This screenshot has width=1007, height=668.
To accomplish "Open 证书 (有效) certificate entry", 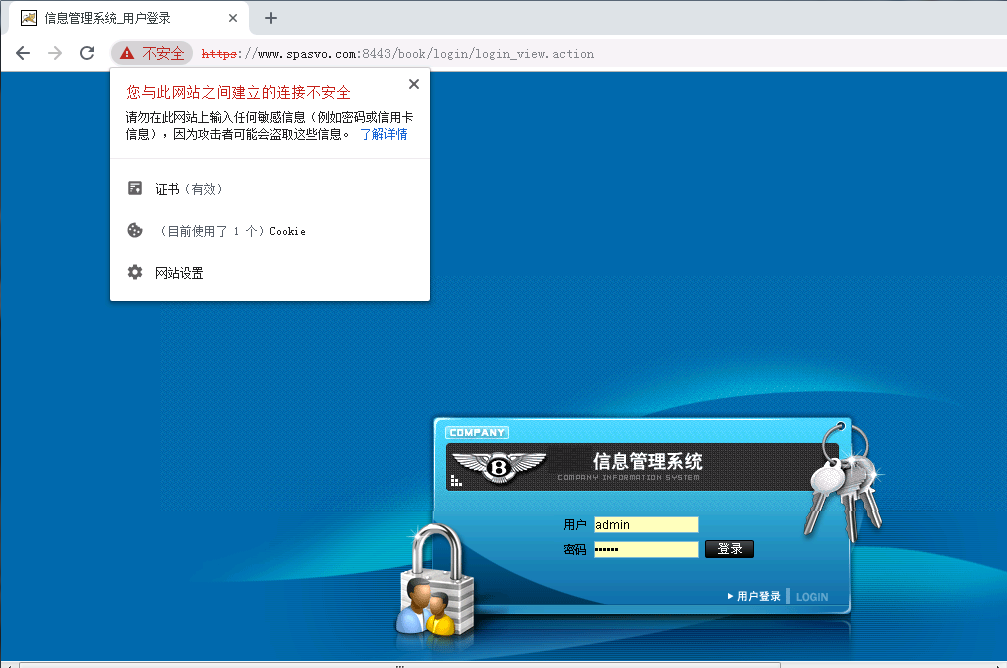I will point(188,189).
